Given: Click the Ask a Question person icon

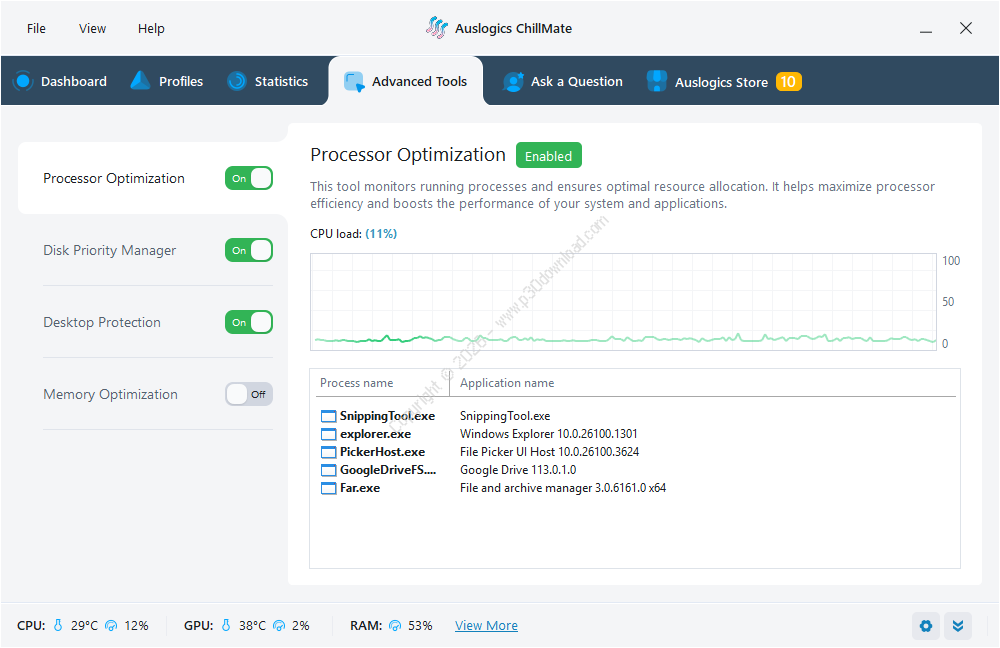Looking at the screenshot, I should click(x=513, y=82).
